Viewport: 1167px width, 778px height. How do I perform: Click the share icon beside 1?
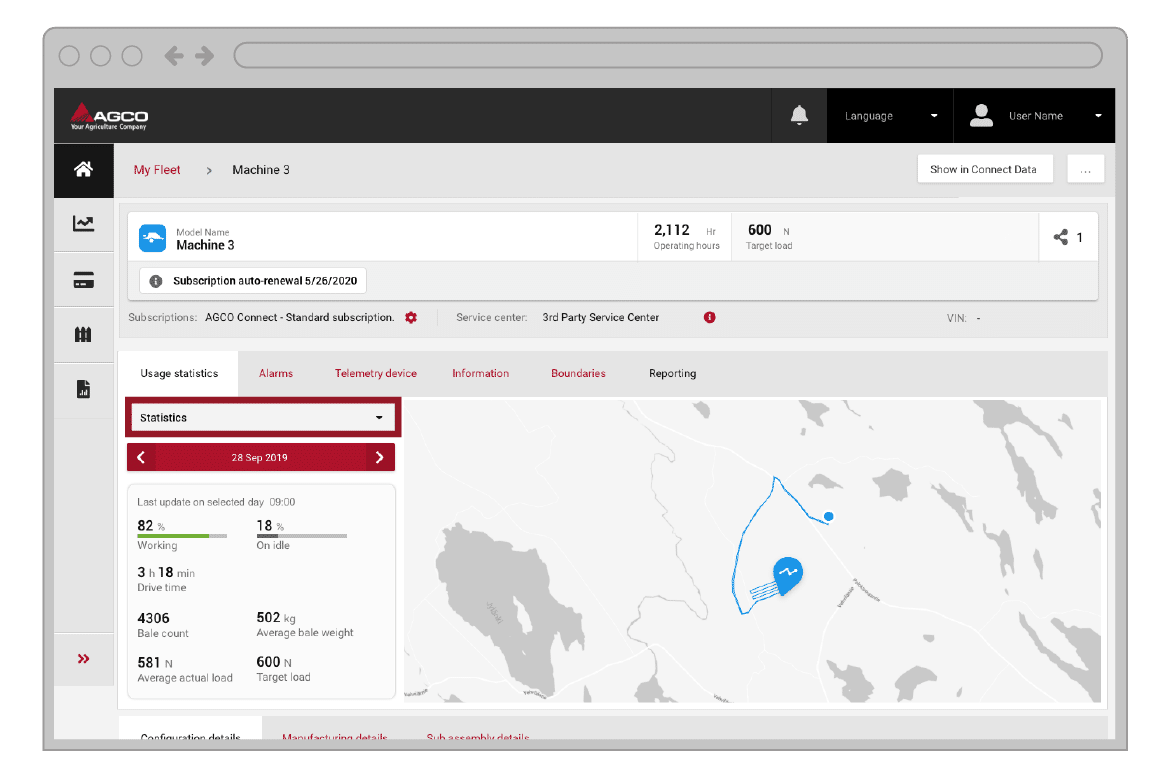(1061, 237)
